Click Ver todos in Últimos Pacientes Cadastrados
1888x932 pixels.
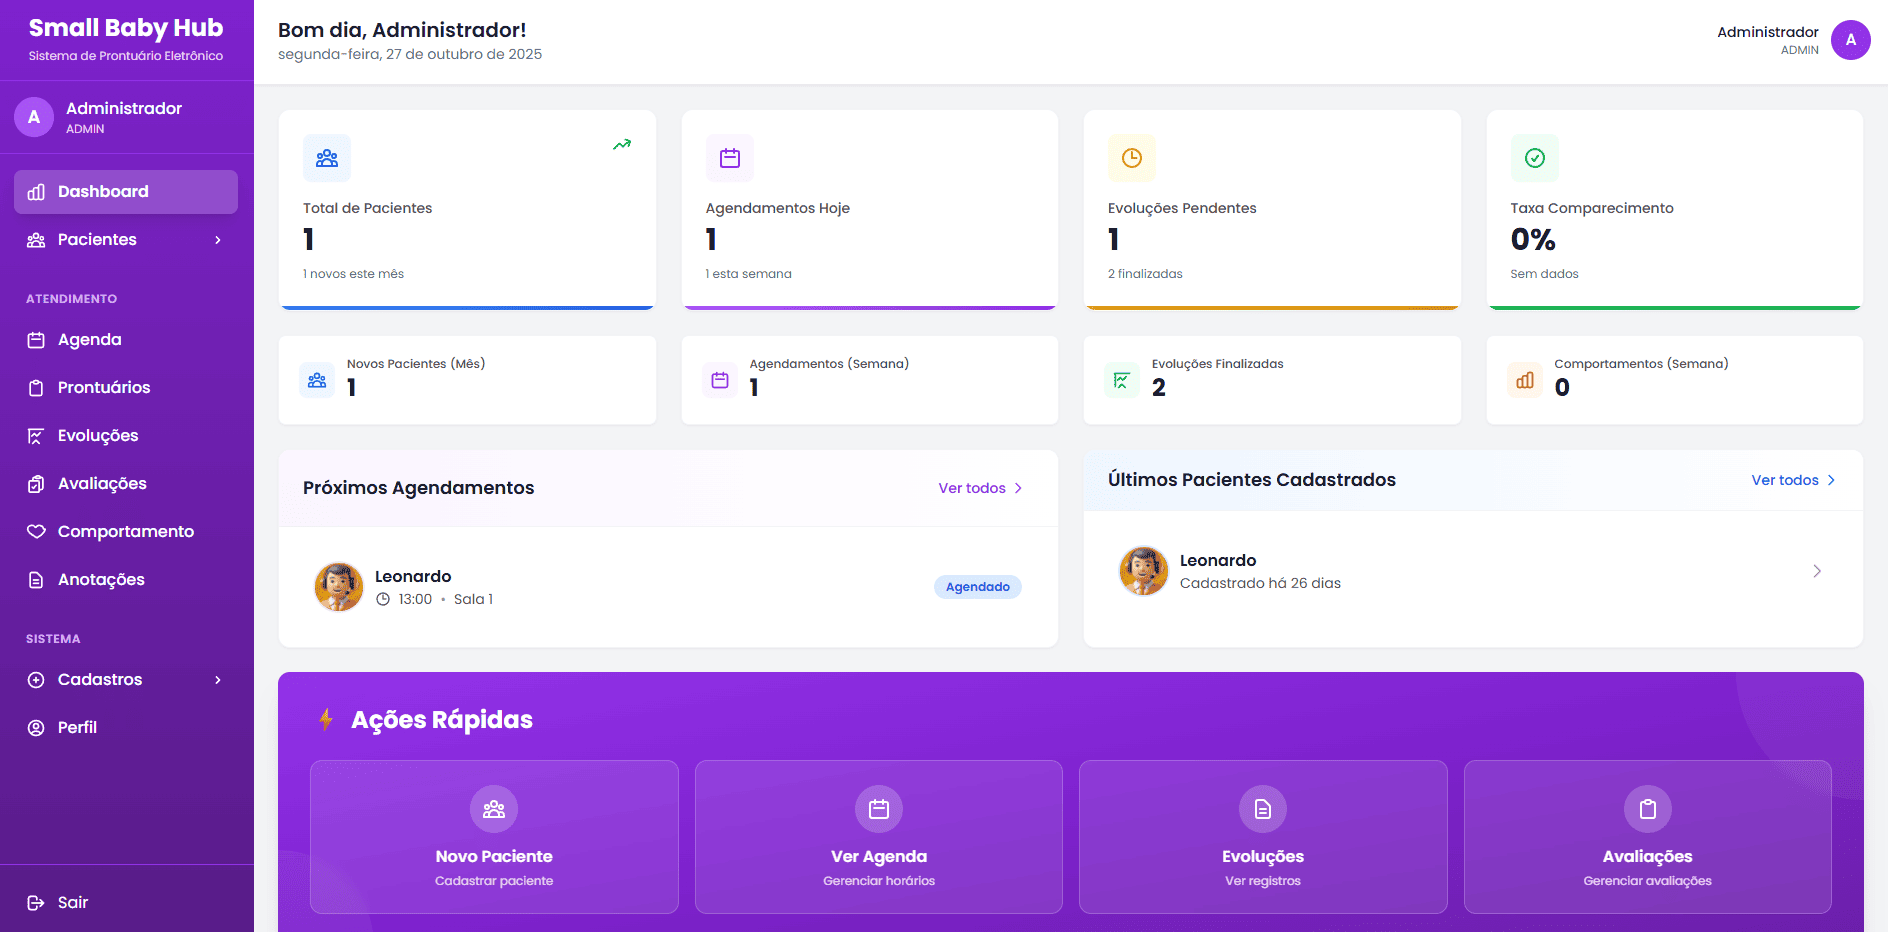coord(1792,480)
